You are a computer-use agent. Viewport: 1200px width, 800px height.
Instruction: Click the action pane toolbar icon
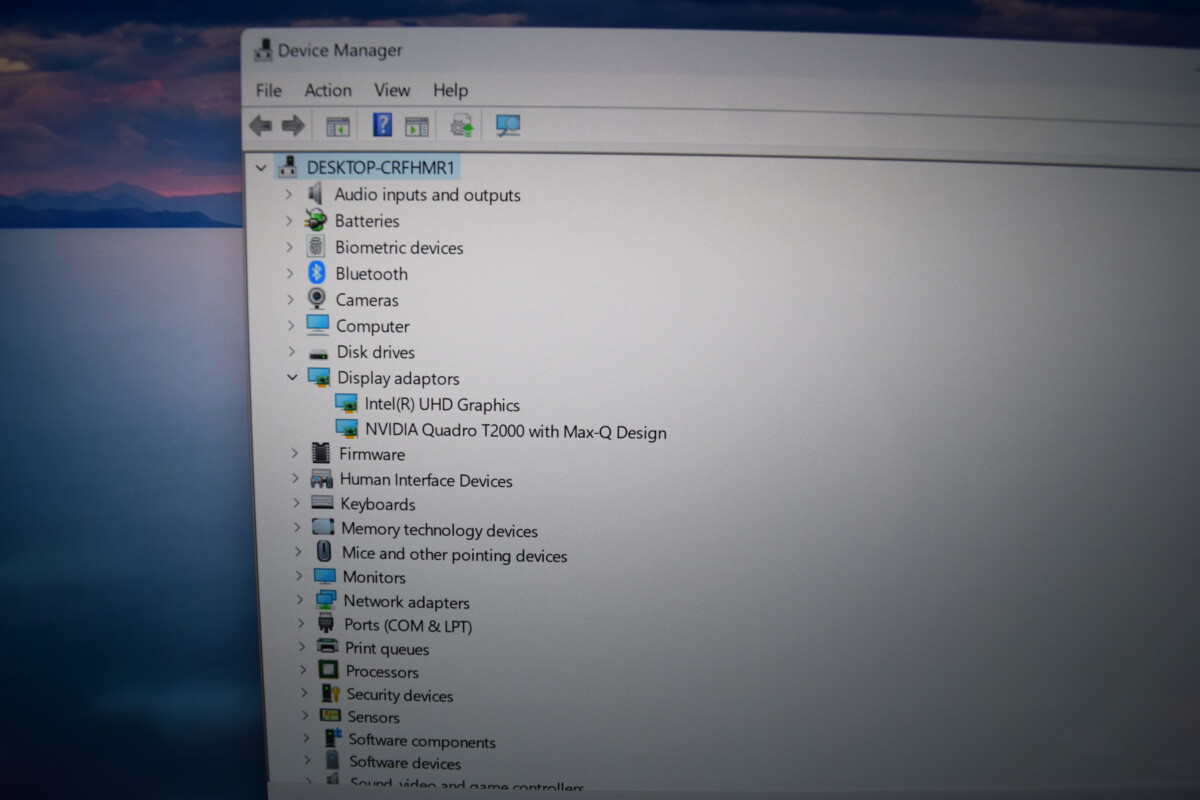(416, 126)
